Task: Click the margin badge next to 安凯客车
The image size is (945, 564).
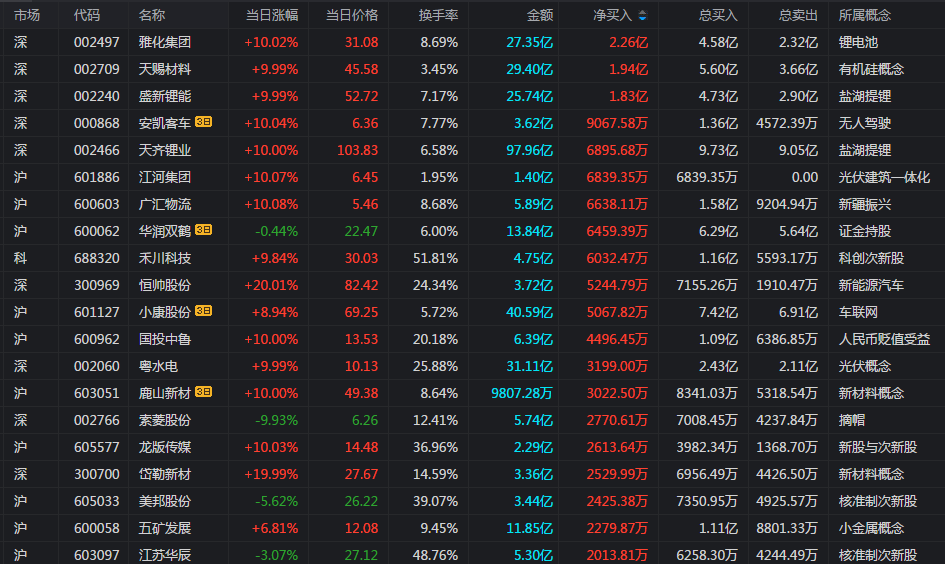Action: [x=204, y=122]
